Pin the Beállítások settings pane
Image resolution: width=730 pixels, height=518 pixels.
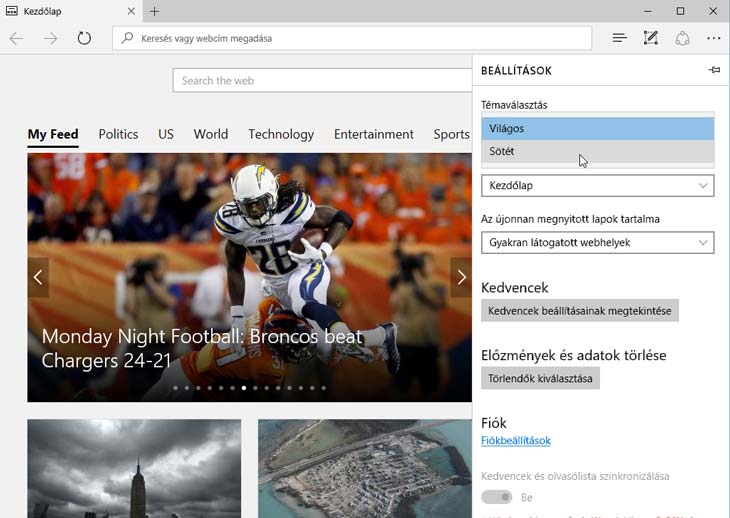coord(713,70)
